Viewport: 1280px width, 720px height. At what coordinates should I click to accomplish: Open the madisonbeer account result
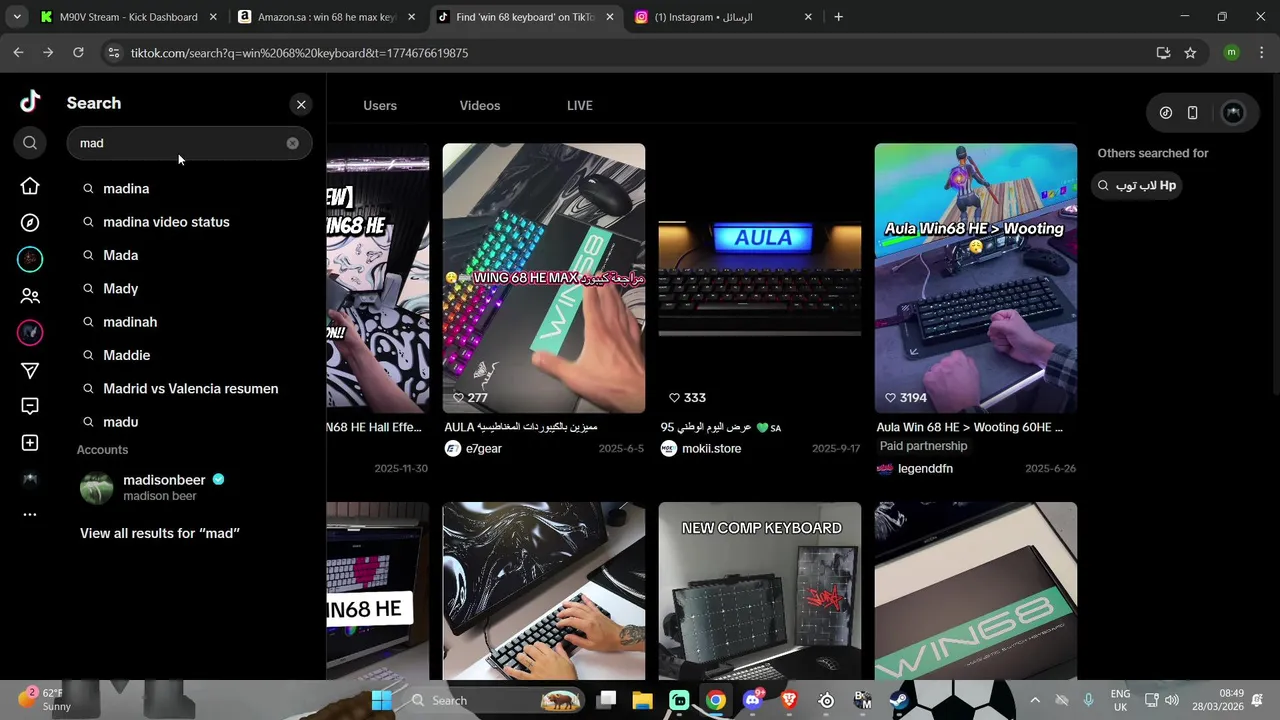point(188,487)
